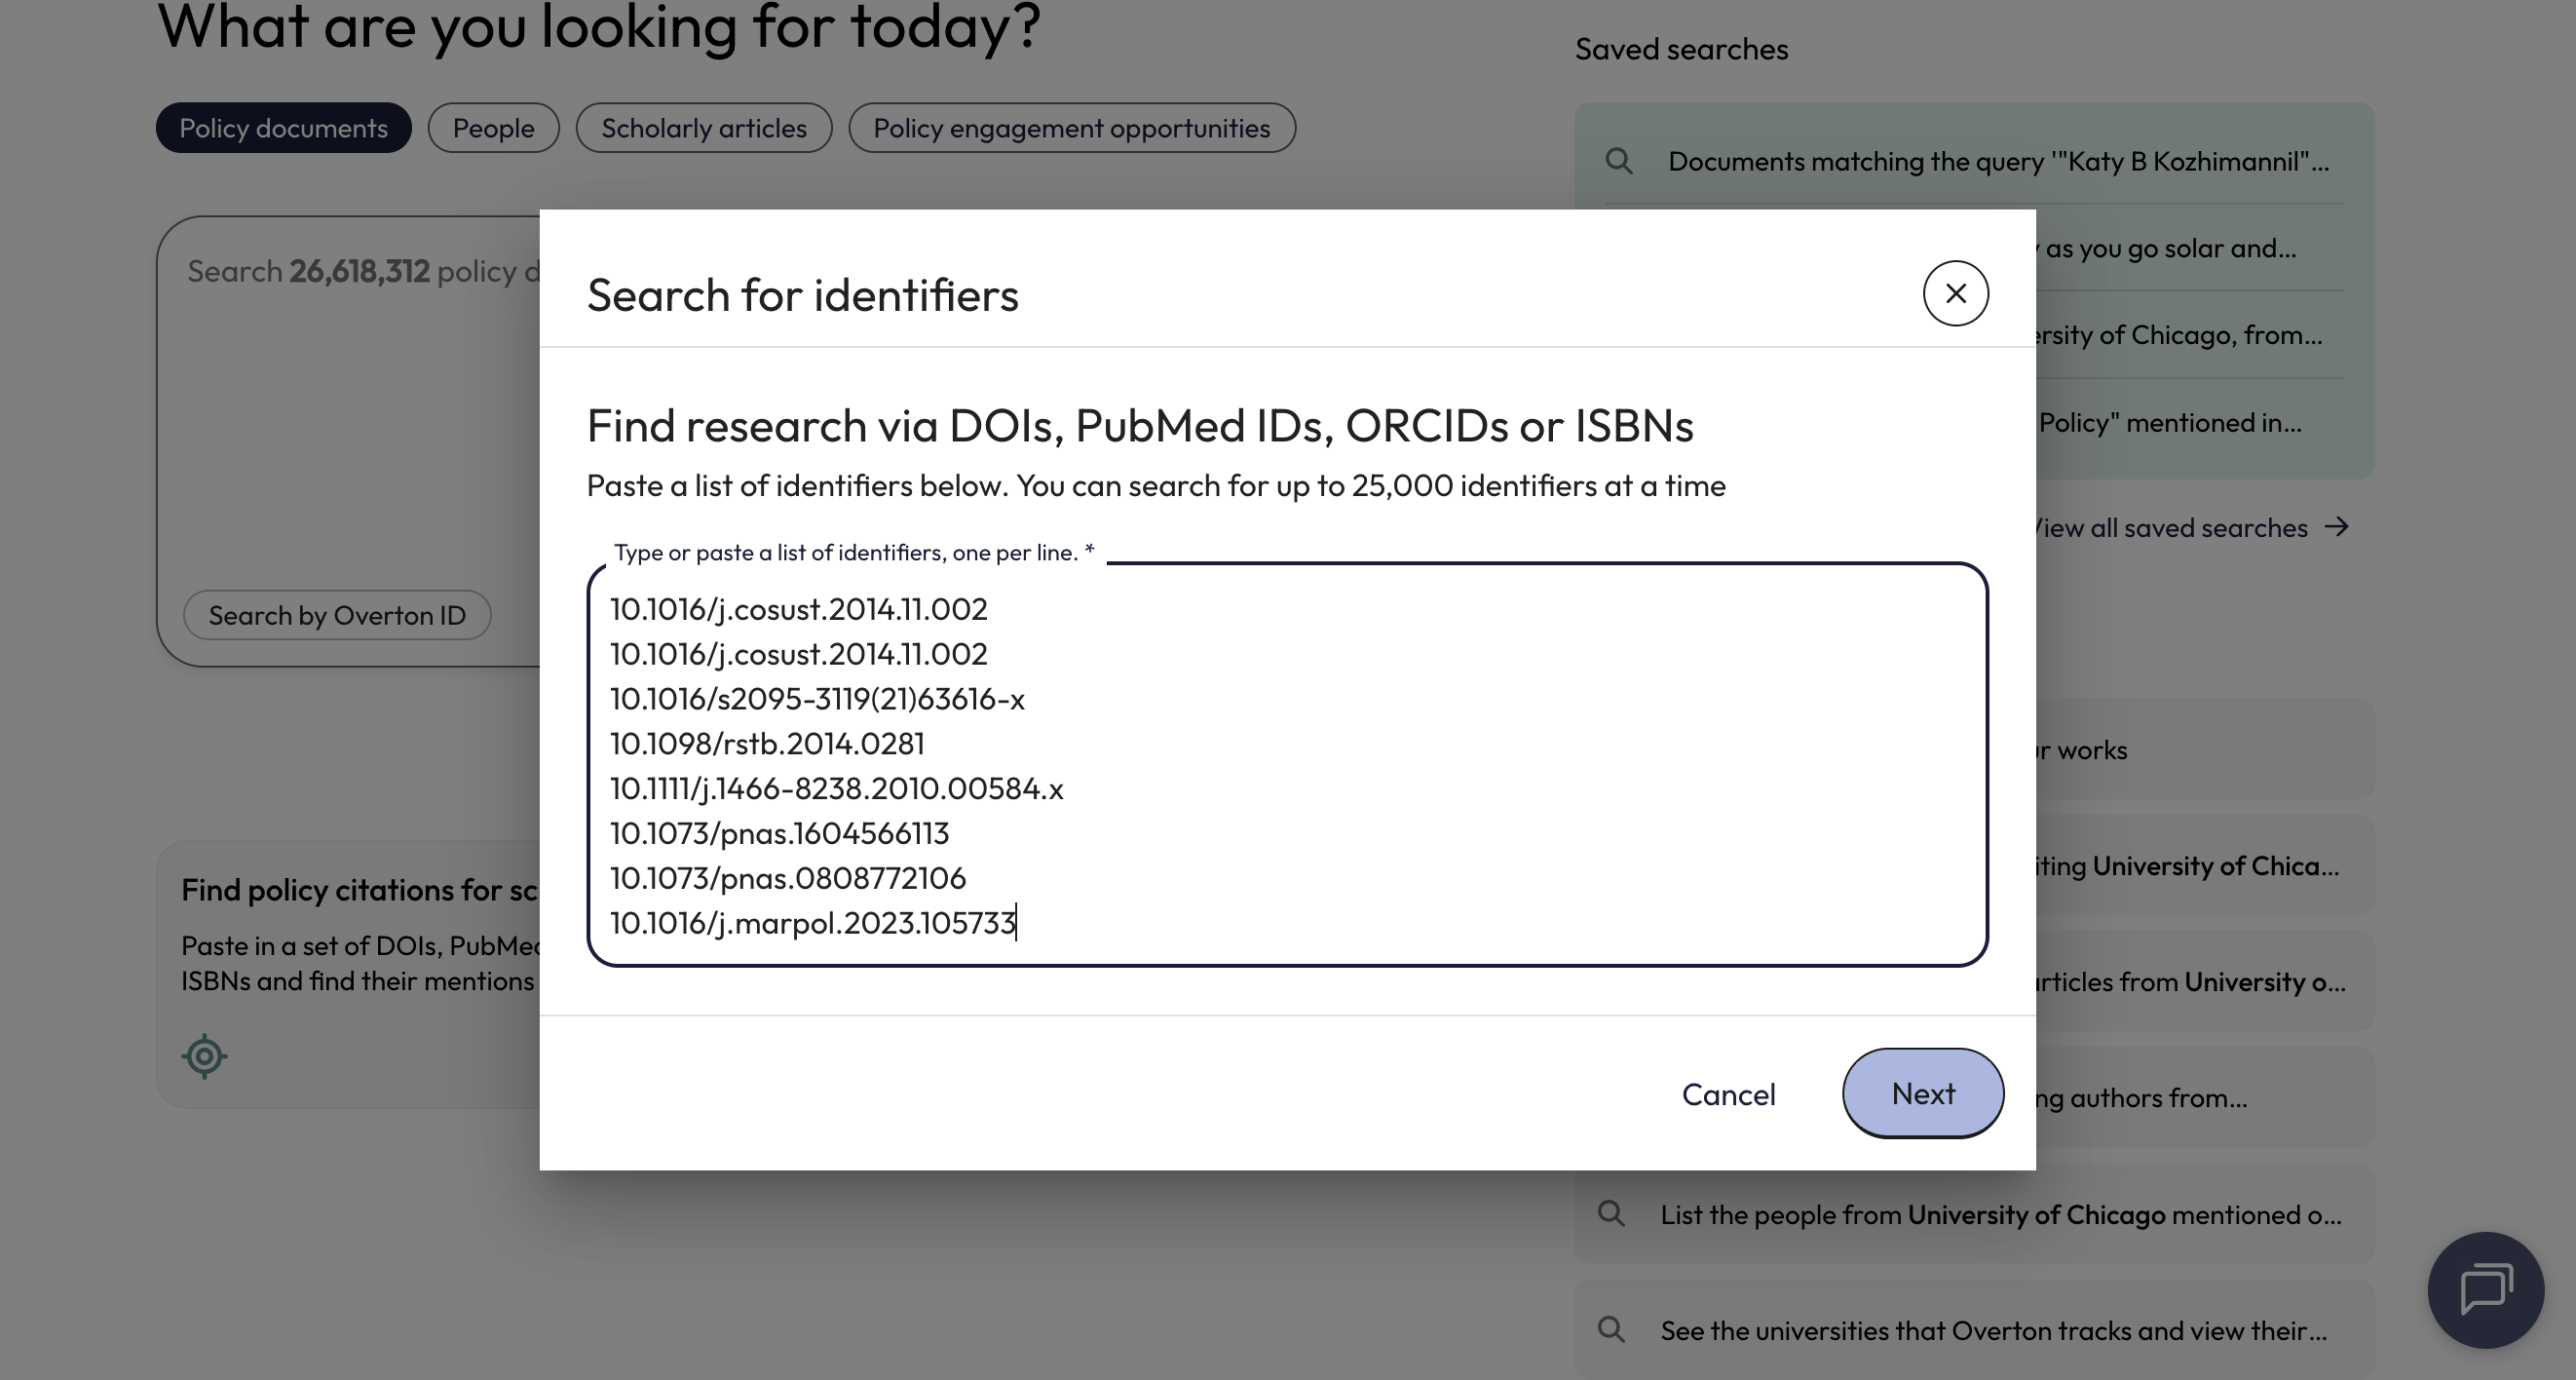Cancel the identifier search

pyautogui.click(x=1728, y=1094)
